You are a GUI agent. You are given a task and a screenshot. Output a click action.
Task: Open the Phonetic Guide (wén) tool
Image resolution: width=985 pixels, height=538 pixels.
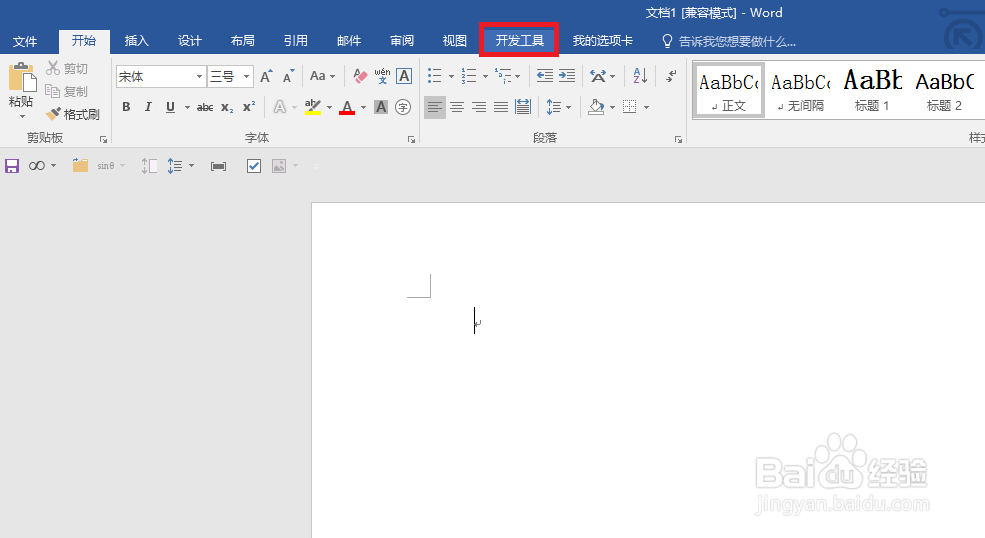tap(382, 77)
